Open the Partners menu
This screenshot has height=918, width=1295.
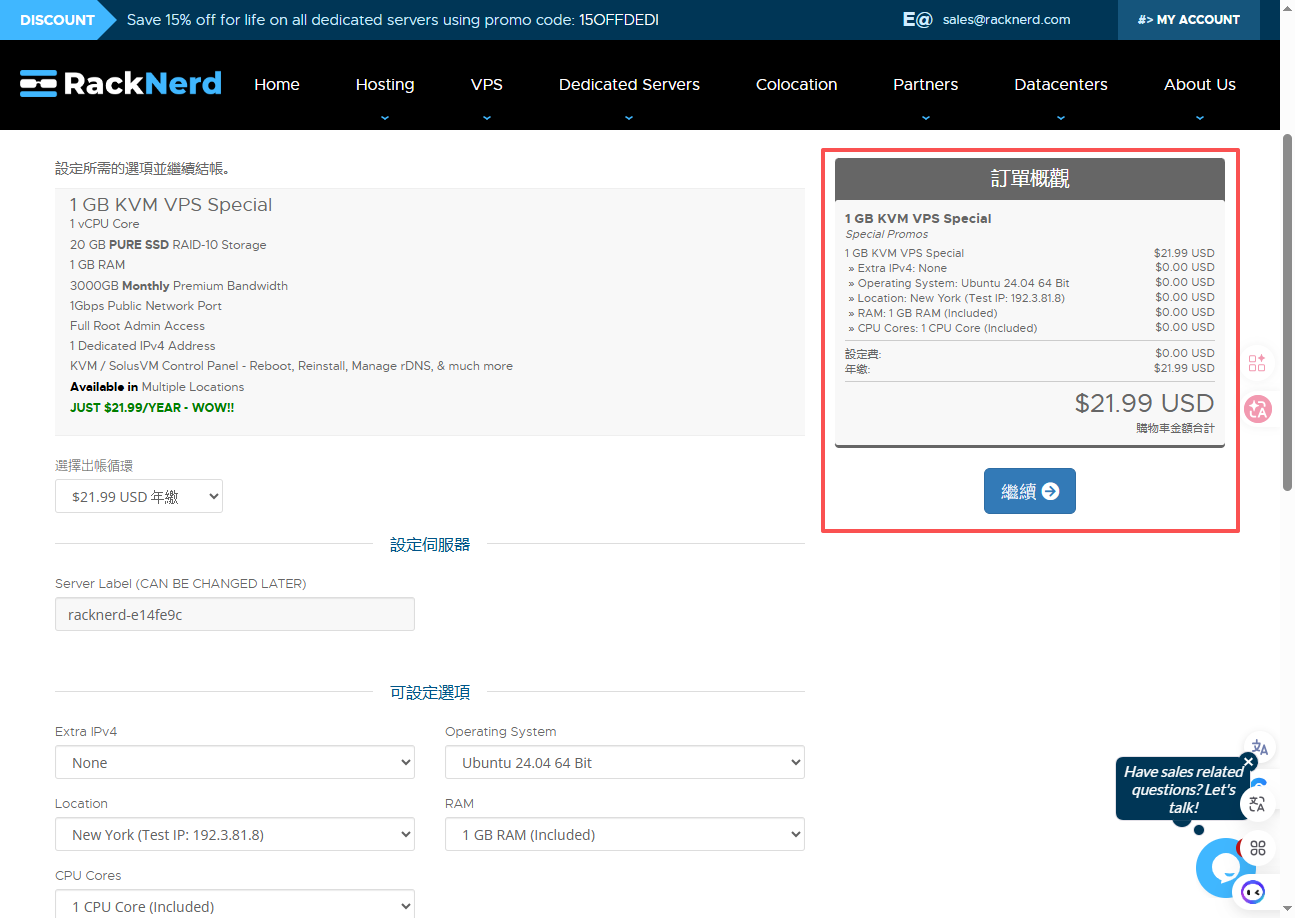926,84
